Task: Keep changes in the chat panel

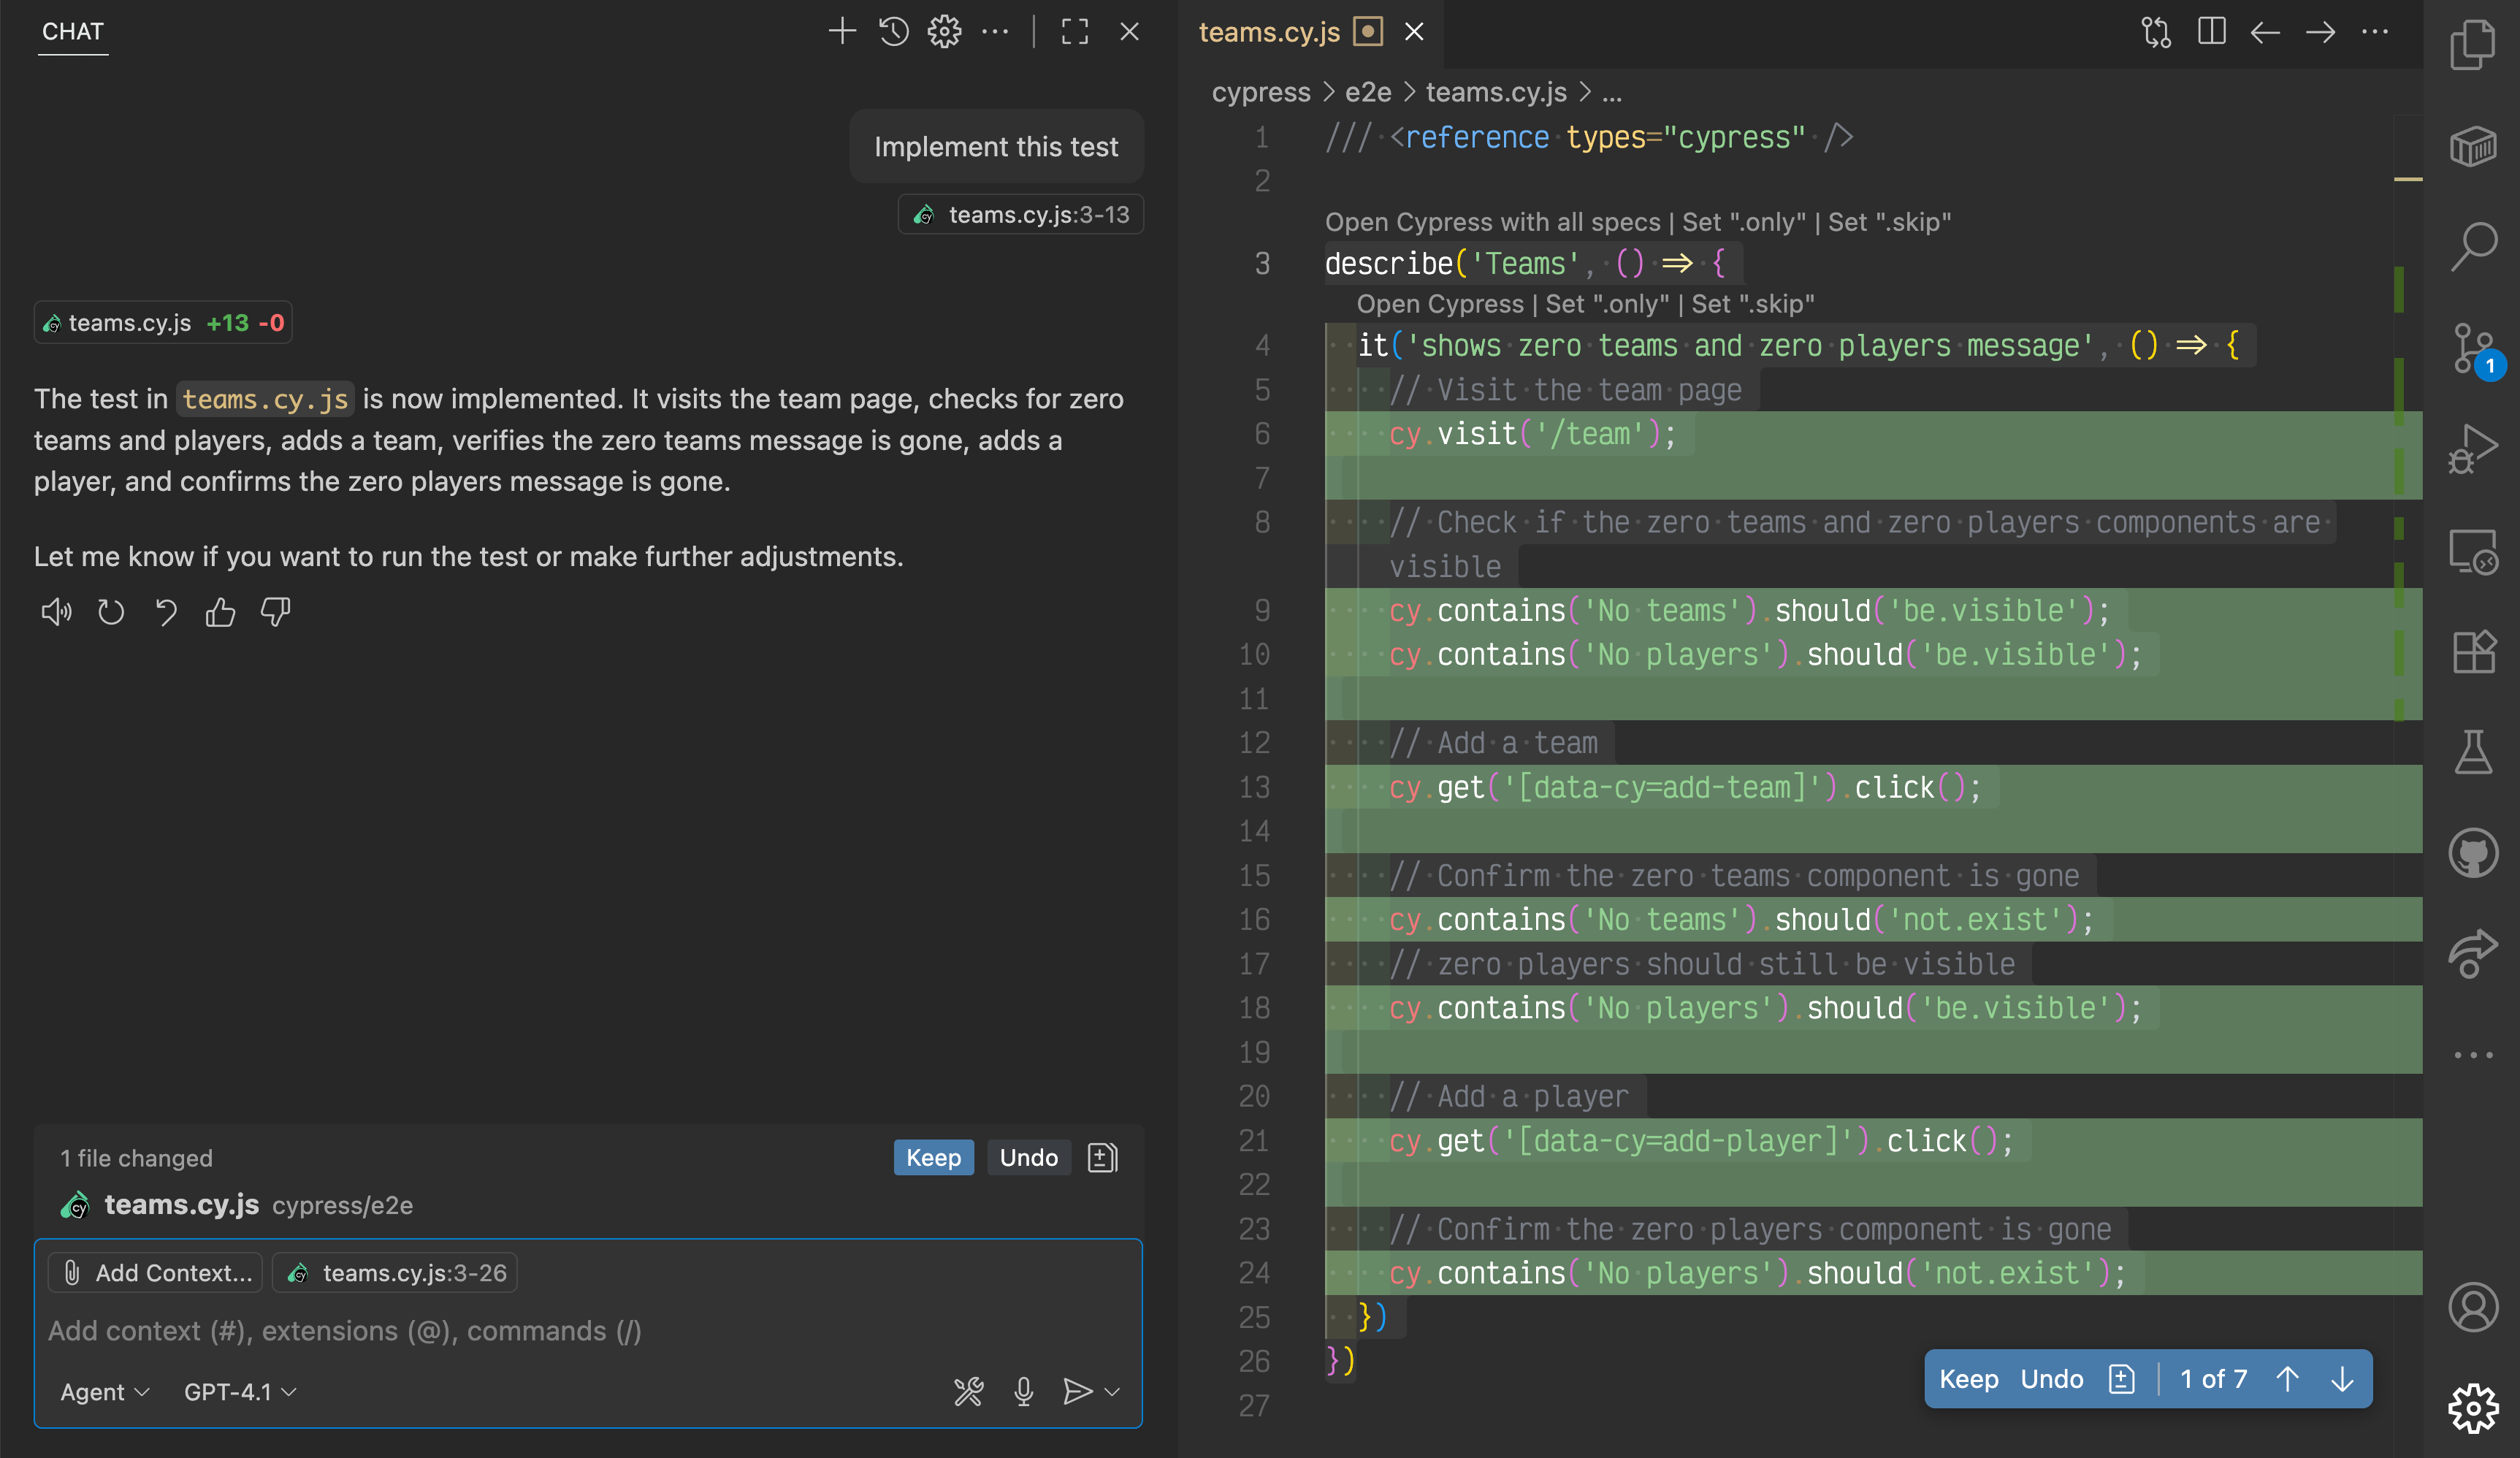Action: 933,1157
